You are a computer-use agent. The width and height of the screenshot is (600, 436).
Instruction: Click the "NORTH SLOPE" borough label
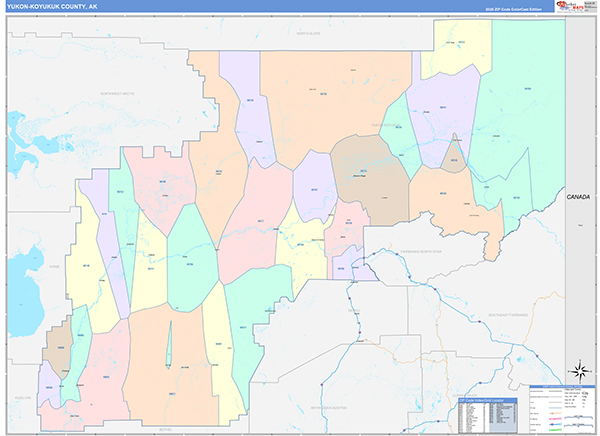click(x=308, y=34)
